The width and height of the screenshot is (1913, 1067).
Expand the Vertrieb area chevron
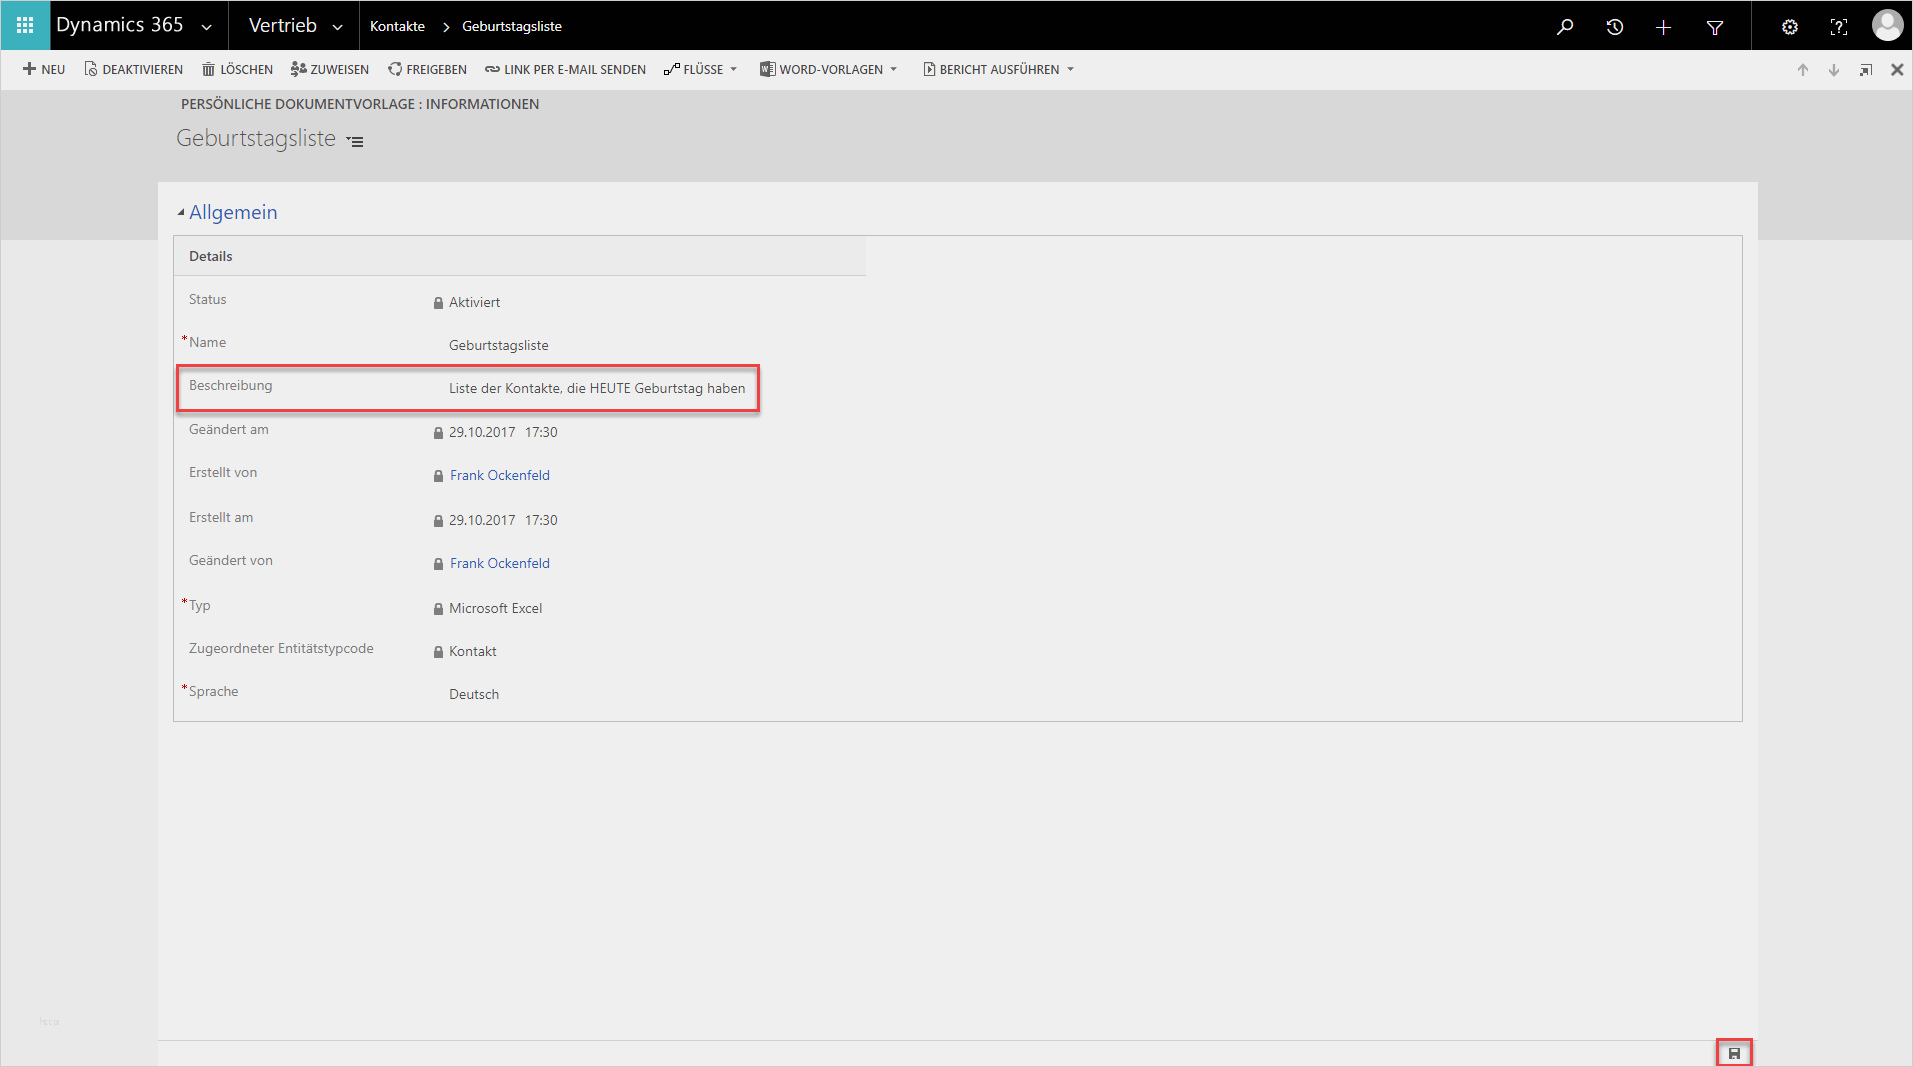coord(338,27)
